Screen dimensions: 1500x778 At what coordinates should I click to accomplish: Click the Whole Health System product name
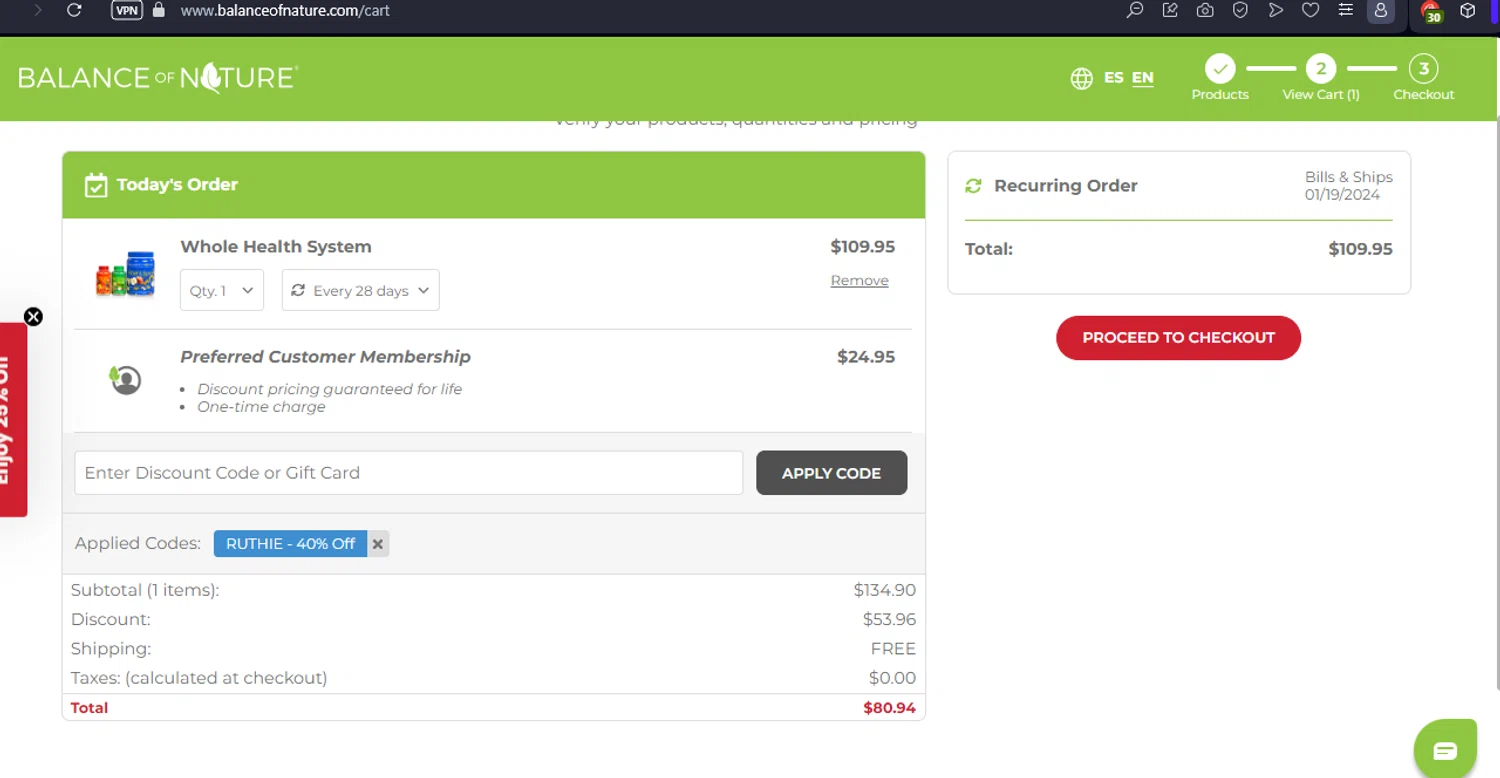276,247
